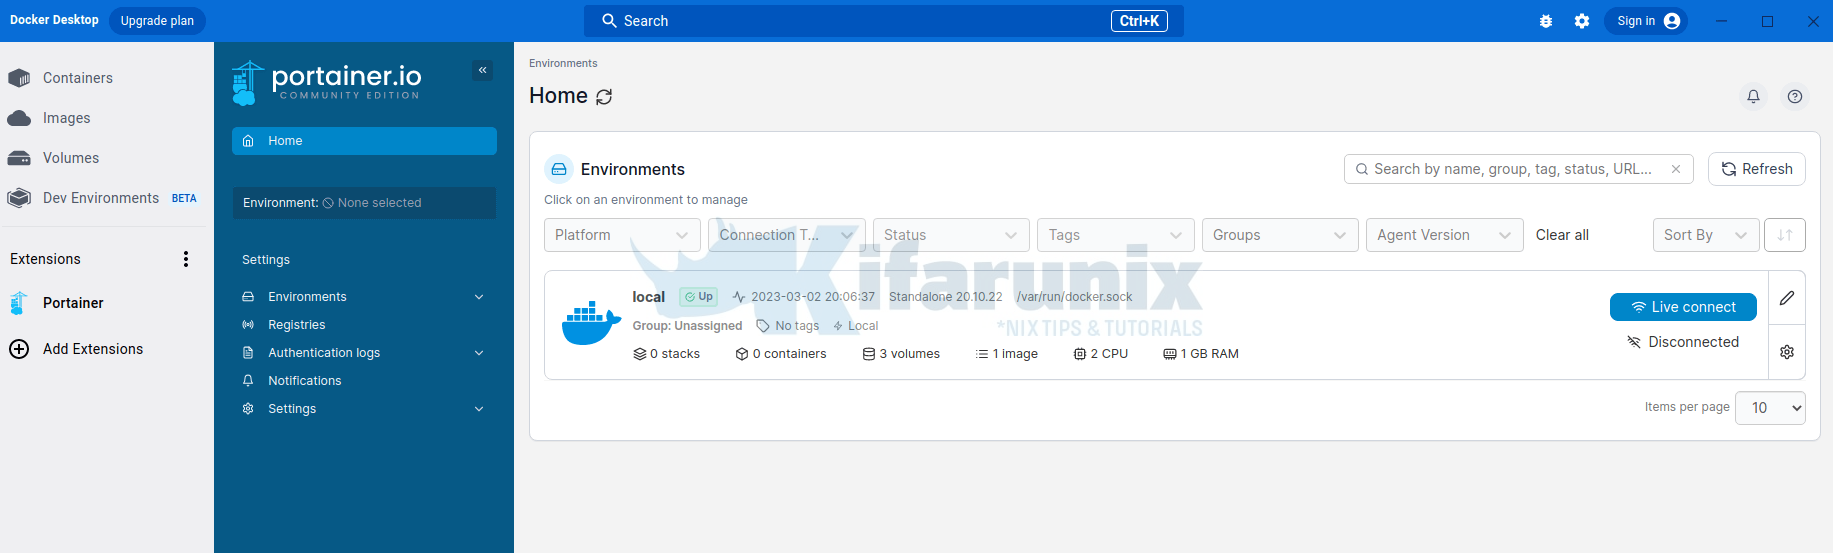Open the notifications bell icon
The image size is (1833, 553).
pyautogui.click(x=1753, y=96)
